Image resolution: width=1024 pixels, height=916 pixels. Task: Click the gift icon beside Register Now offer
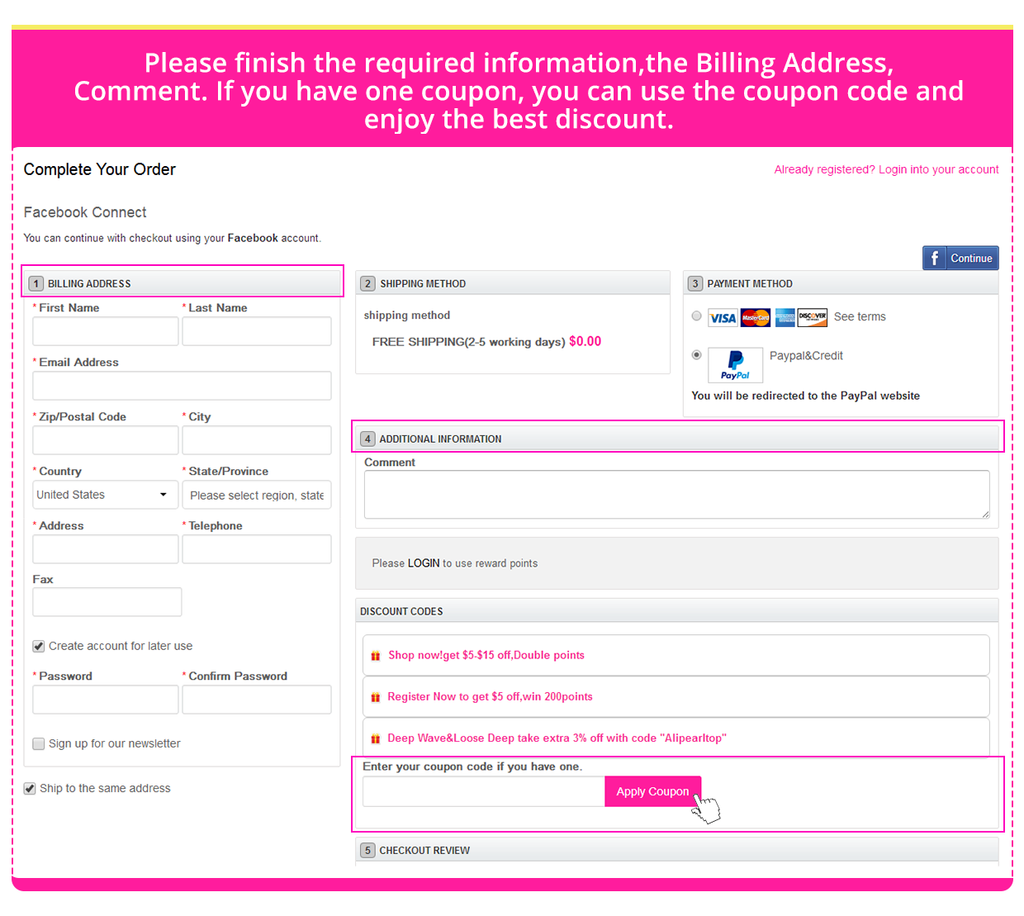point(376,697)
